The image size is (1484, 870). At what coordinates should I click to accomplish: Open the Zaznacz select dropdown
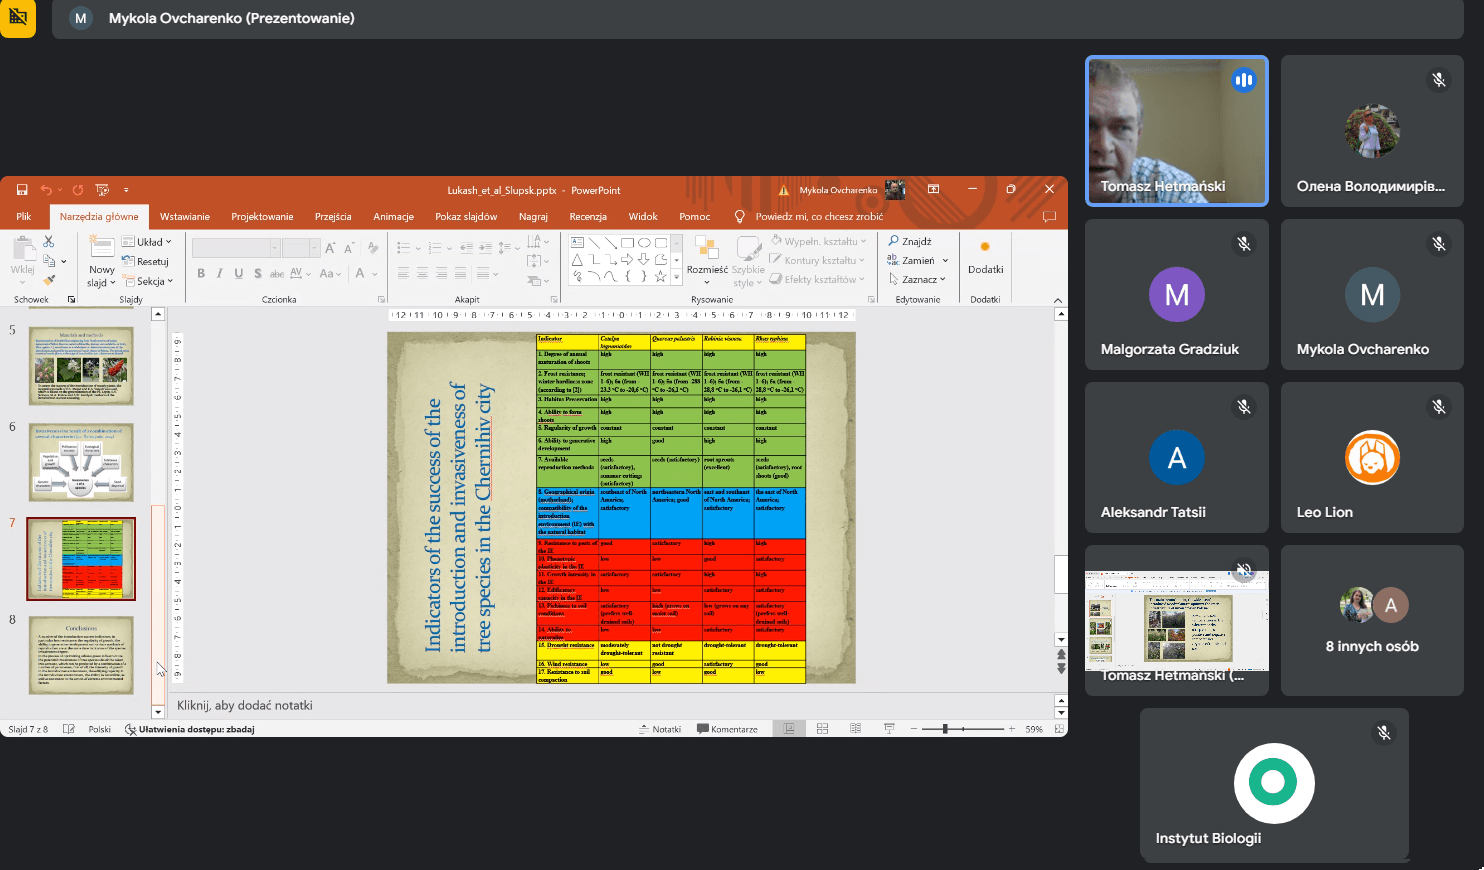click(916, 279)
